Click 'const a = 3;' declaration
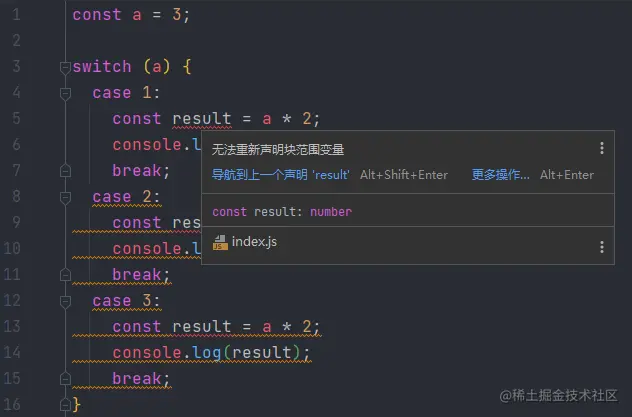632x417 pixels. pos(131,15)
